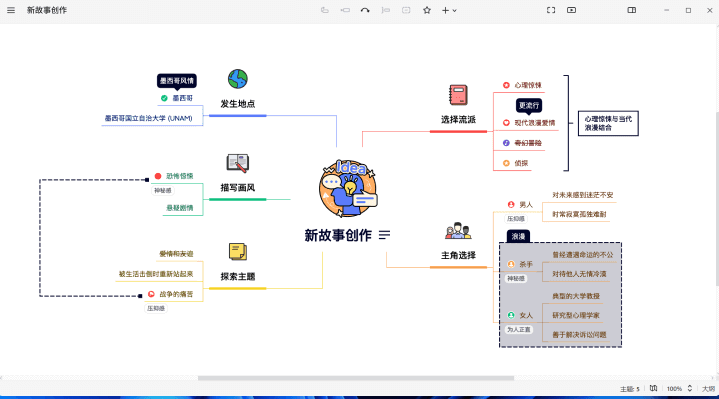Click the horizontal scrollbar thumb
The width and height of the screenshot is (719, 399).
(356, 378)
